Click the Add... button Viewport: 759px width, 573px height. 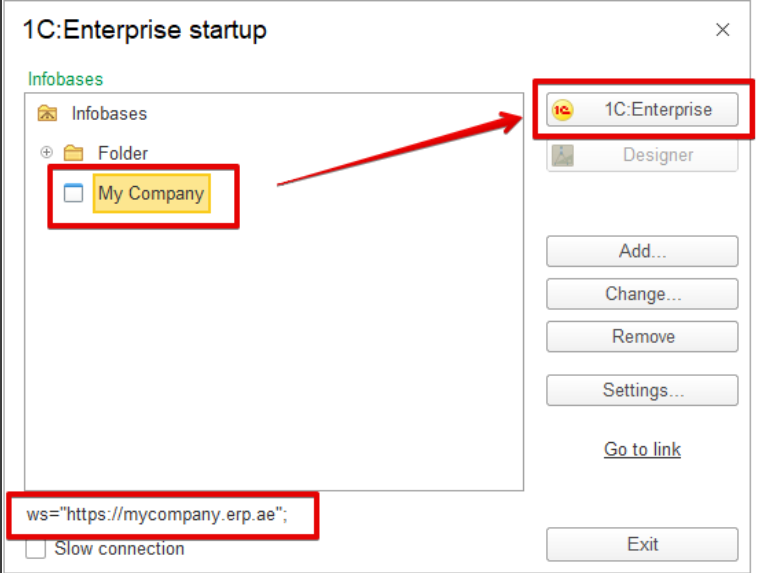[x=642, y=251]
